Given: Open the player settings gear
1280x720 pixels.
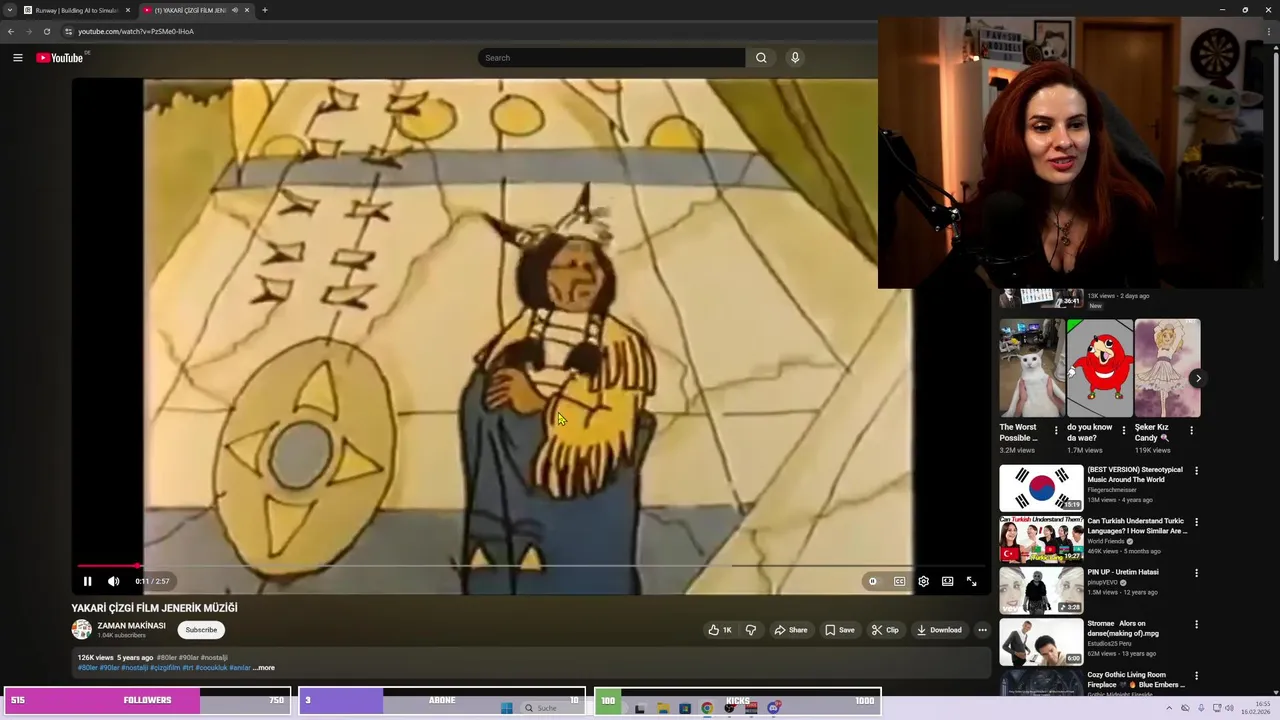Looking at the screenshot, I should pos(923,581).
